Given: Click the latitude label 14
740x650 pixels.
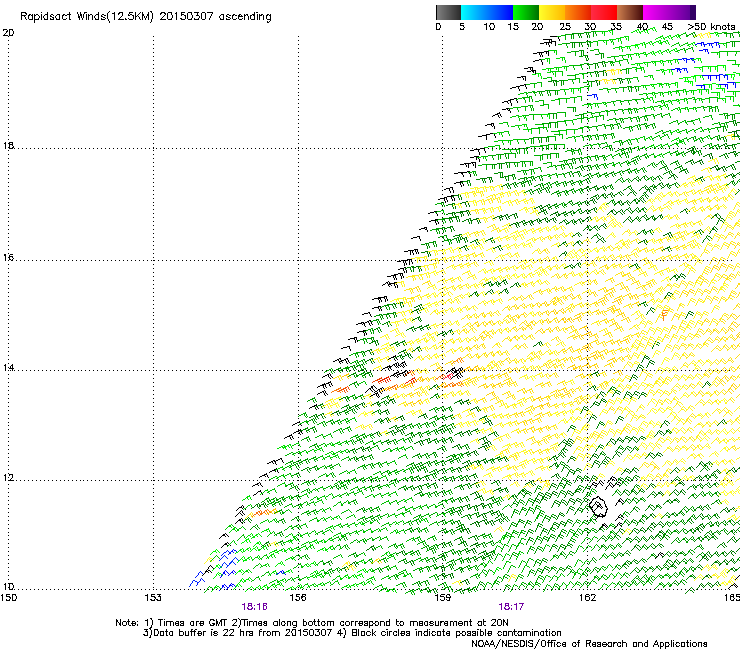Looking at the screenshot, I should click(8, 368).
